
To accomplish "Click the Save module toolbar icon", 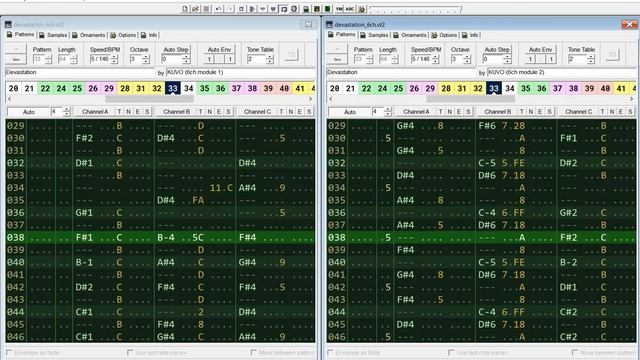I will point(207,9).
